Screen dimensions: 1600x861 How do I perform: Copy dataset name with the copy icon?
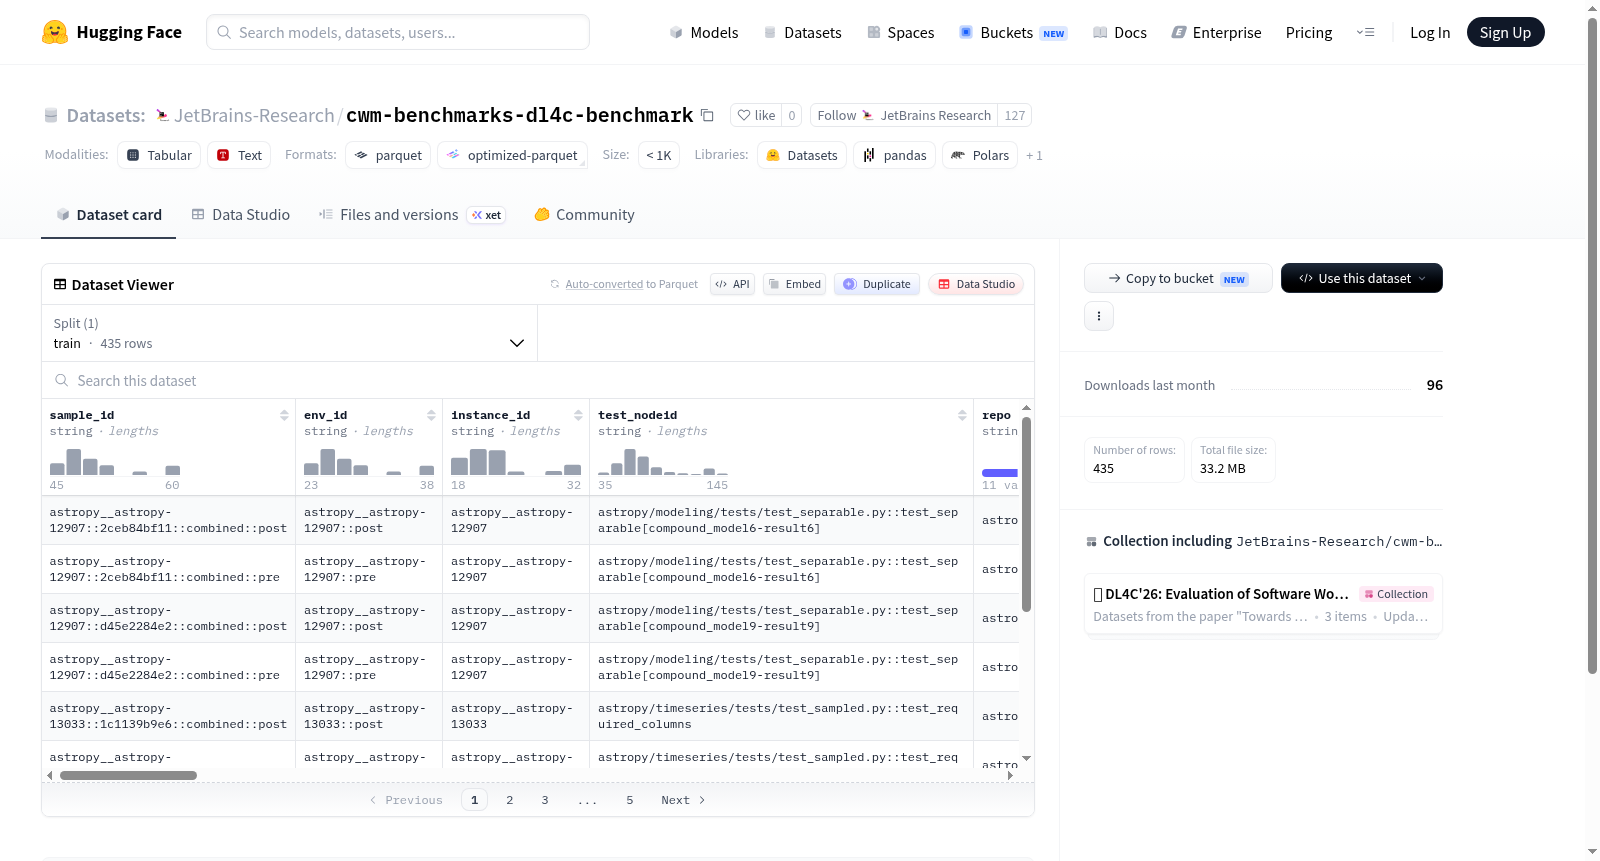pyautogui.click(x=707, y=115)
